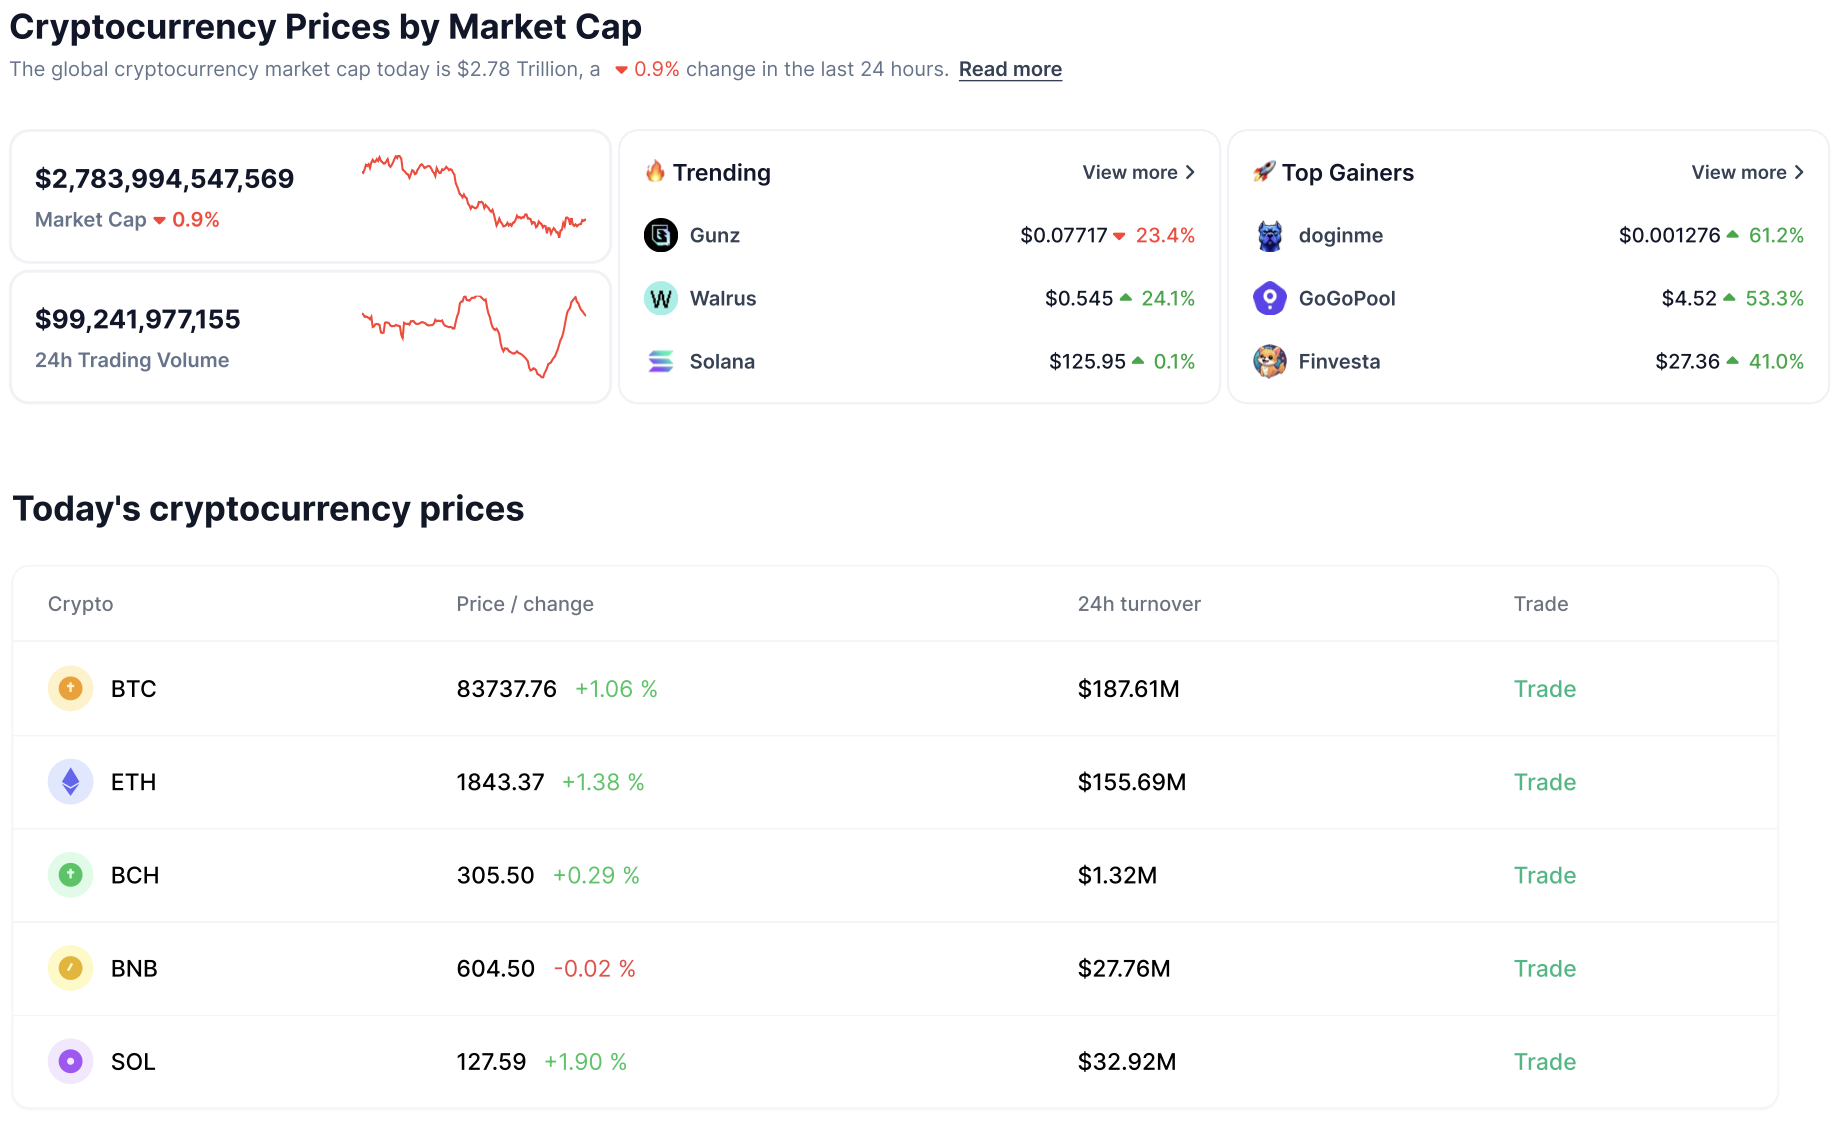Click the ETH diamond icon
The image size is (1847, 1125).
[x=70, y=781]
